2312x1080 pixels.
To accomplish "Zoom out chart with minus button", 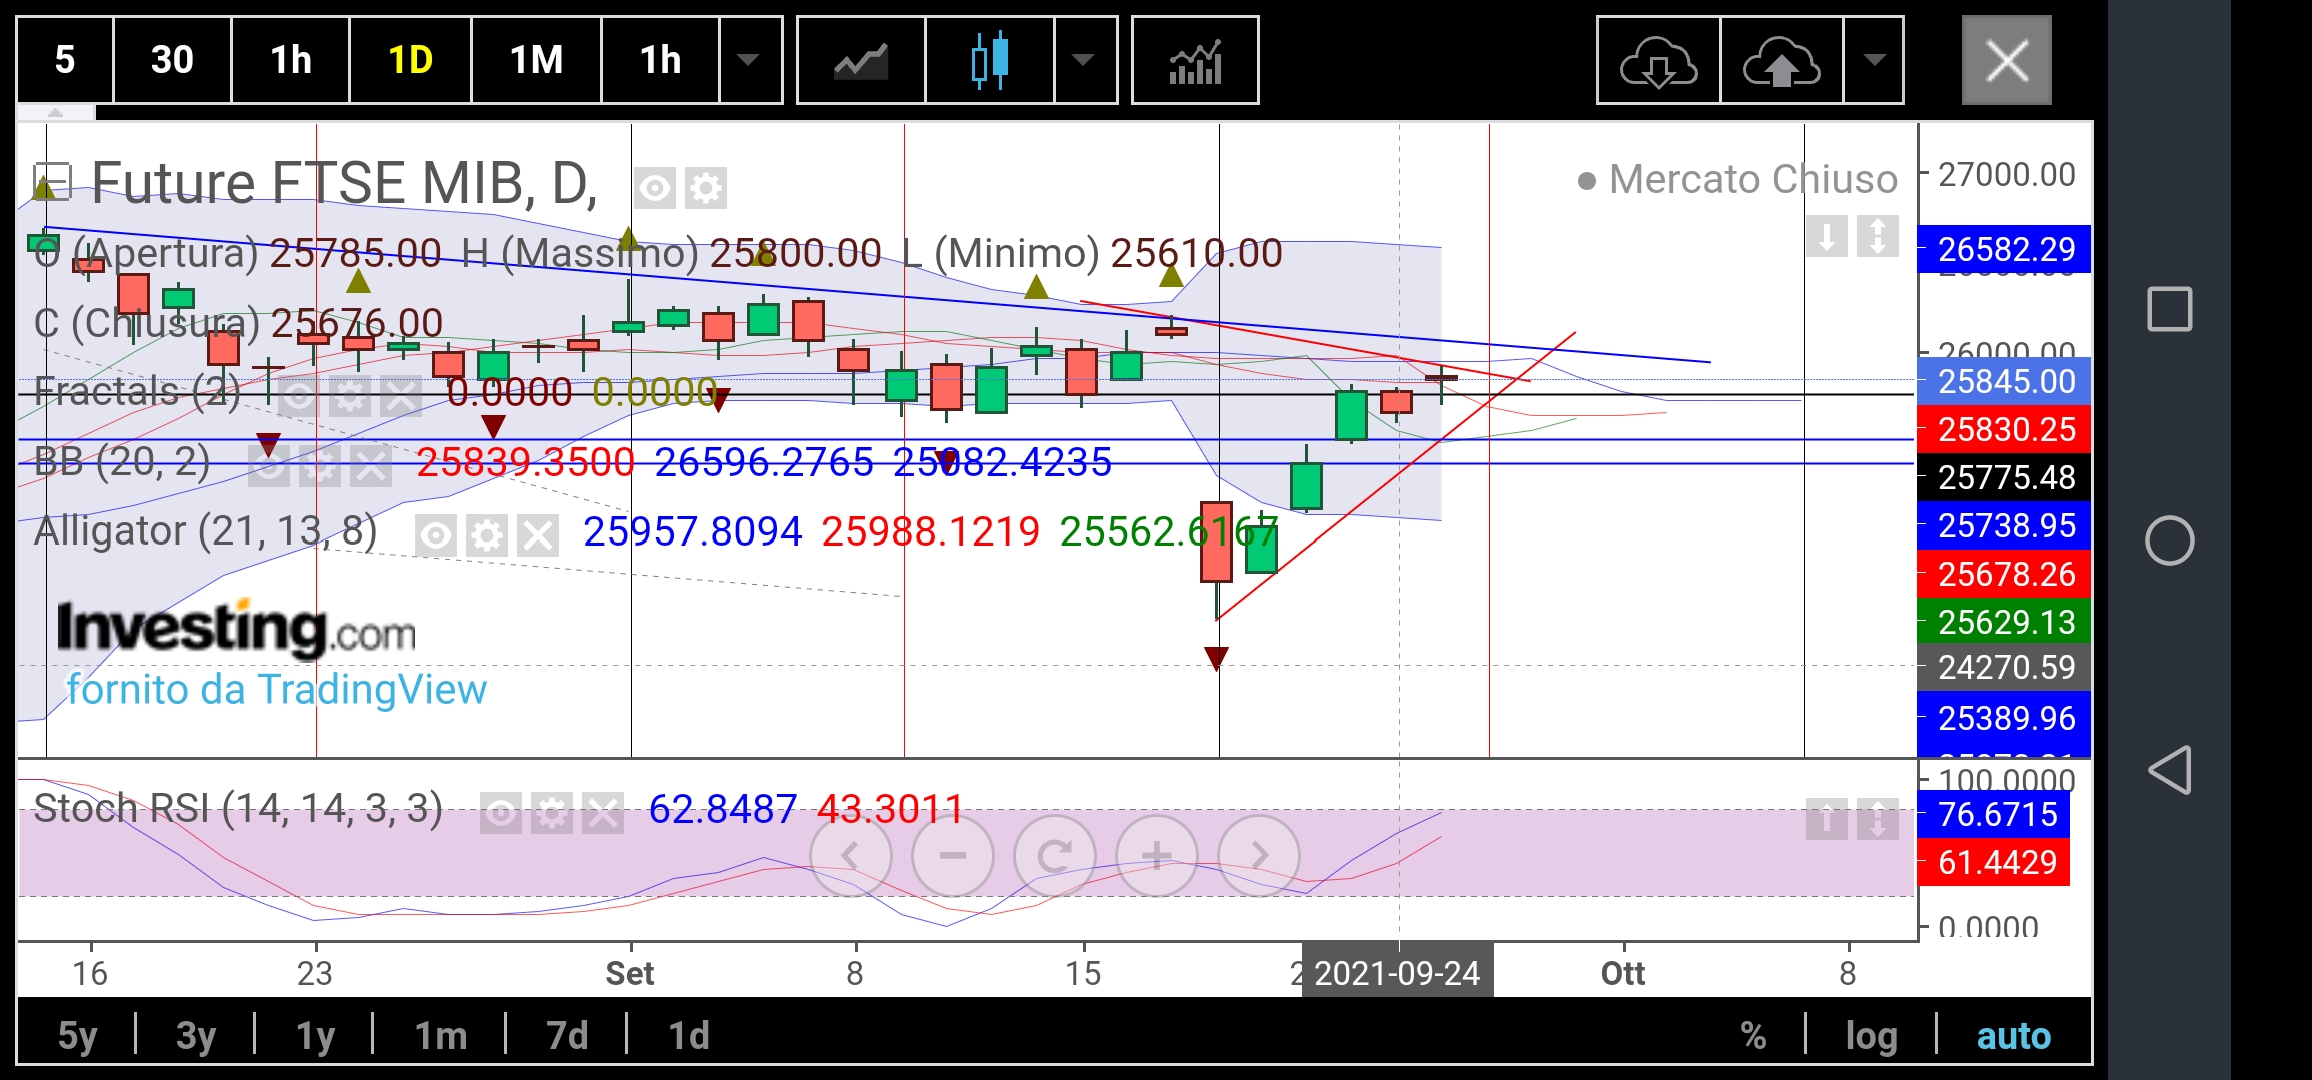I will [953, 855].
